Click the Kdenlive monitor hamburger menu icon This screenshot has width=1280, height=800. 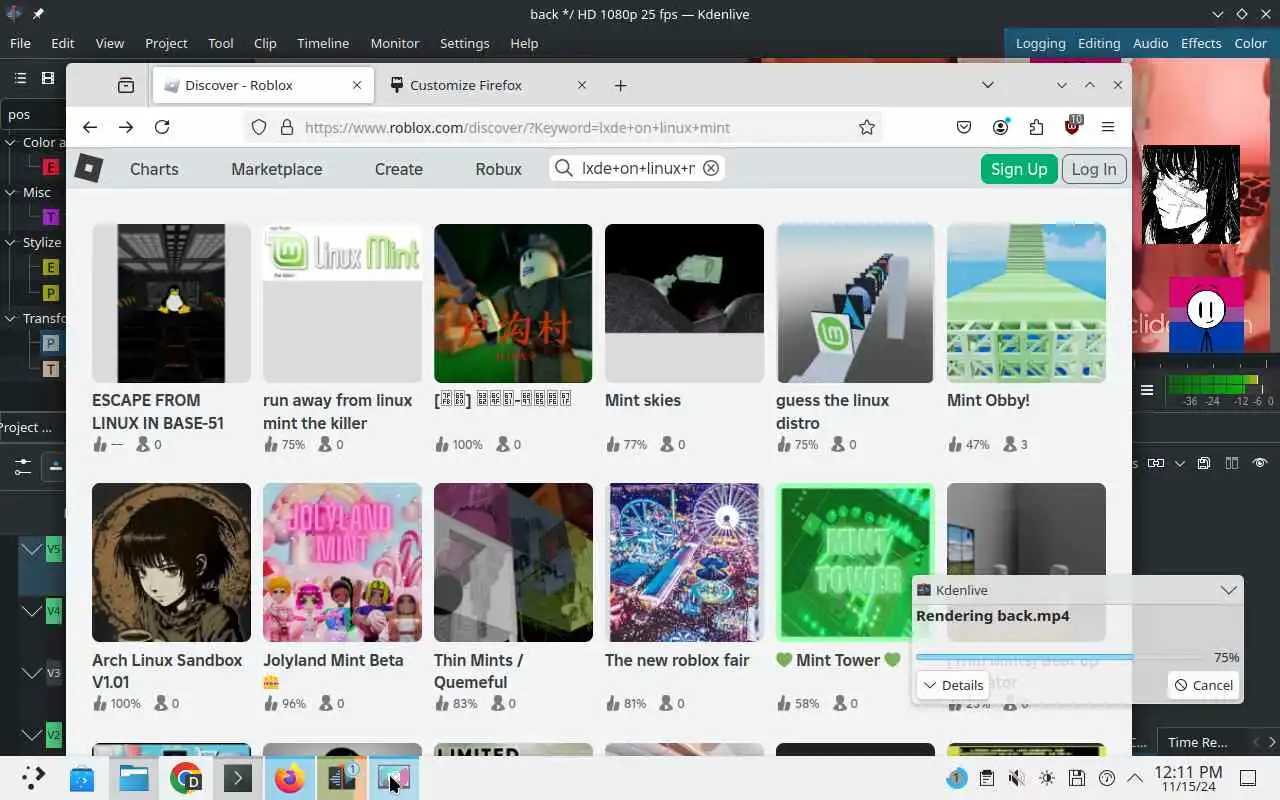[x=1147, y=390]
